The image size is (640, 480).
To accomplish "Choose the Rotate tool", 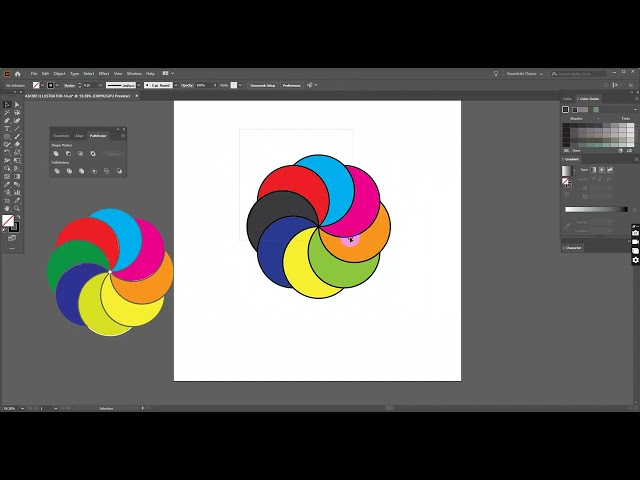I will pos(7,153).
